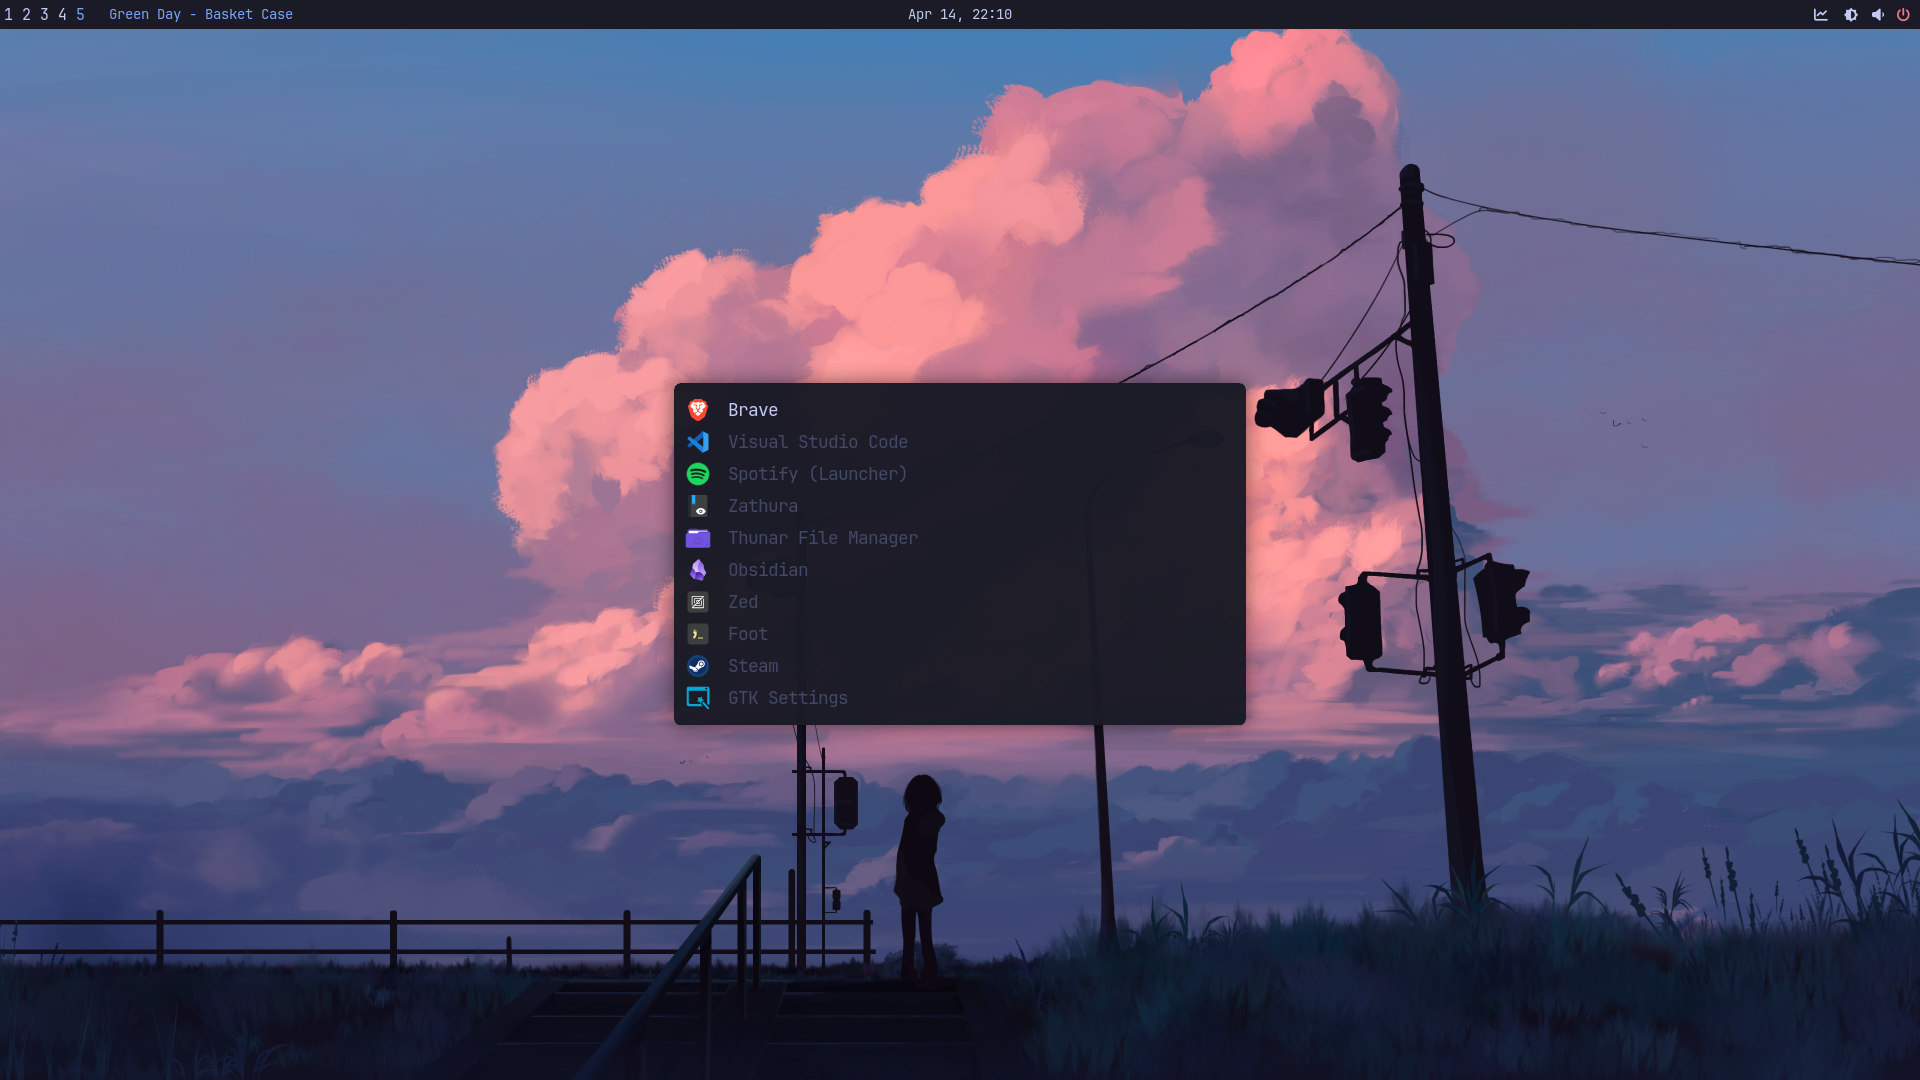1920x1080 pixels.
Task: Select the Zathura entry label
Action: (x=763, y=506)
